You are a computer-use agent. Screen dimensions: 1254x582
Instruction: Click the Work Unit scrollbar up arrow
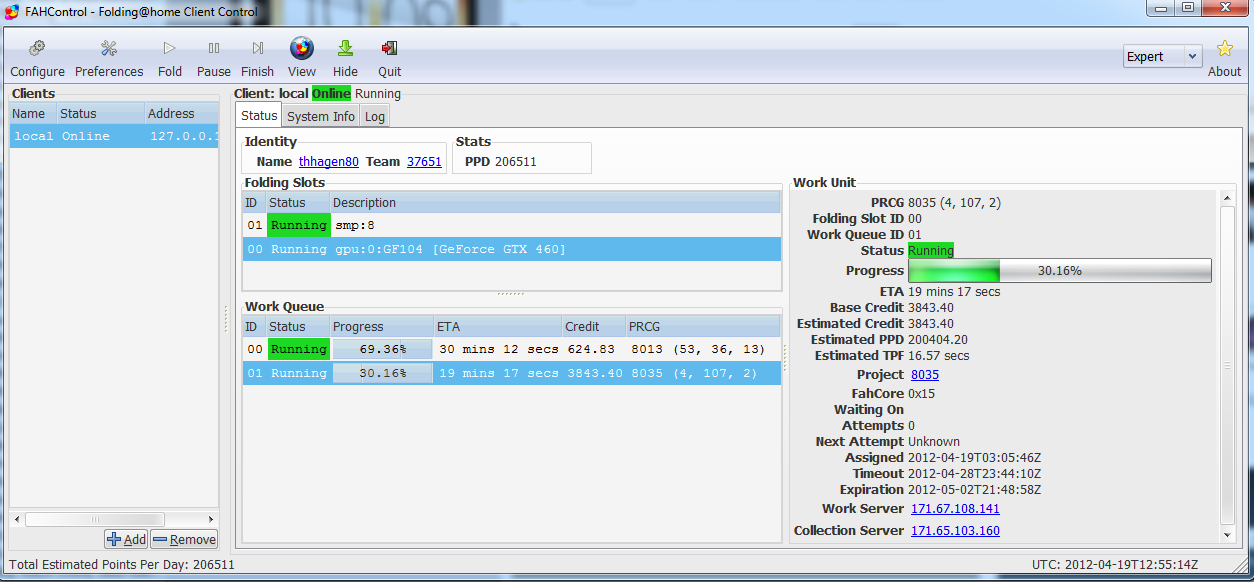coord(1227,198)
